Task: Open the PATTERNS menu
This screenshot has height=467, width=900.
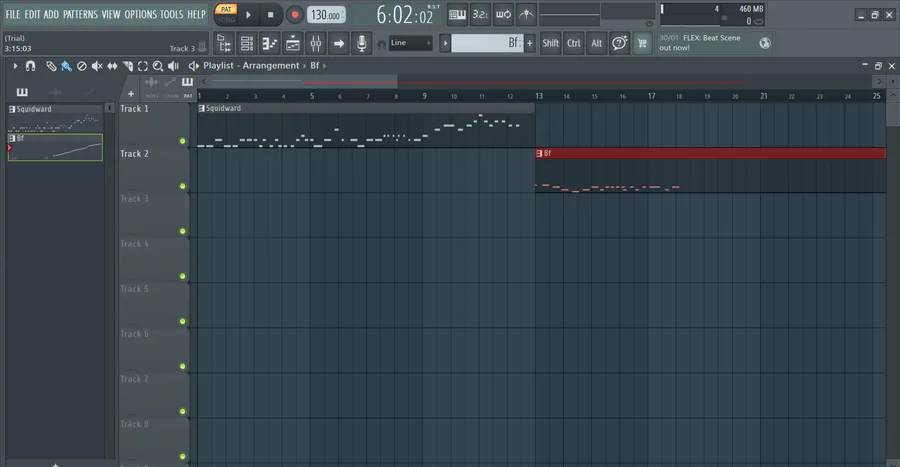Action: coord(80,14)
